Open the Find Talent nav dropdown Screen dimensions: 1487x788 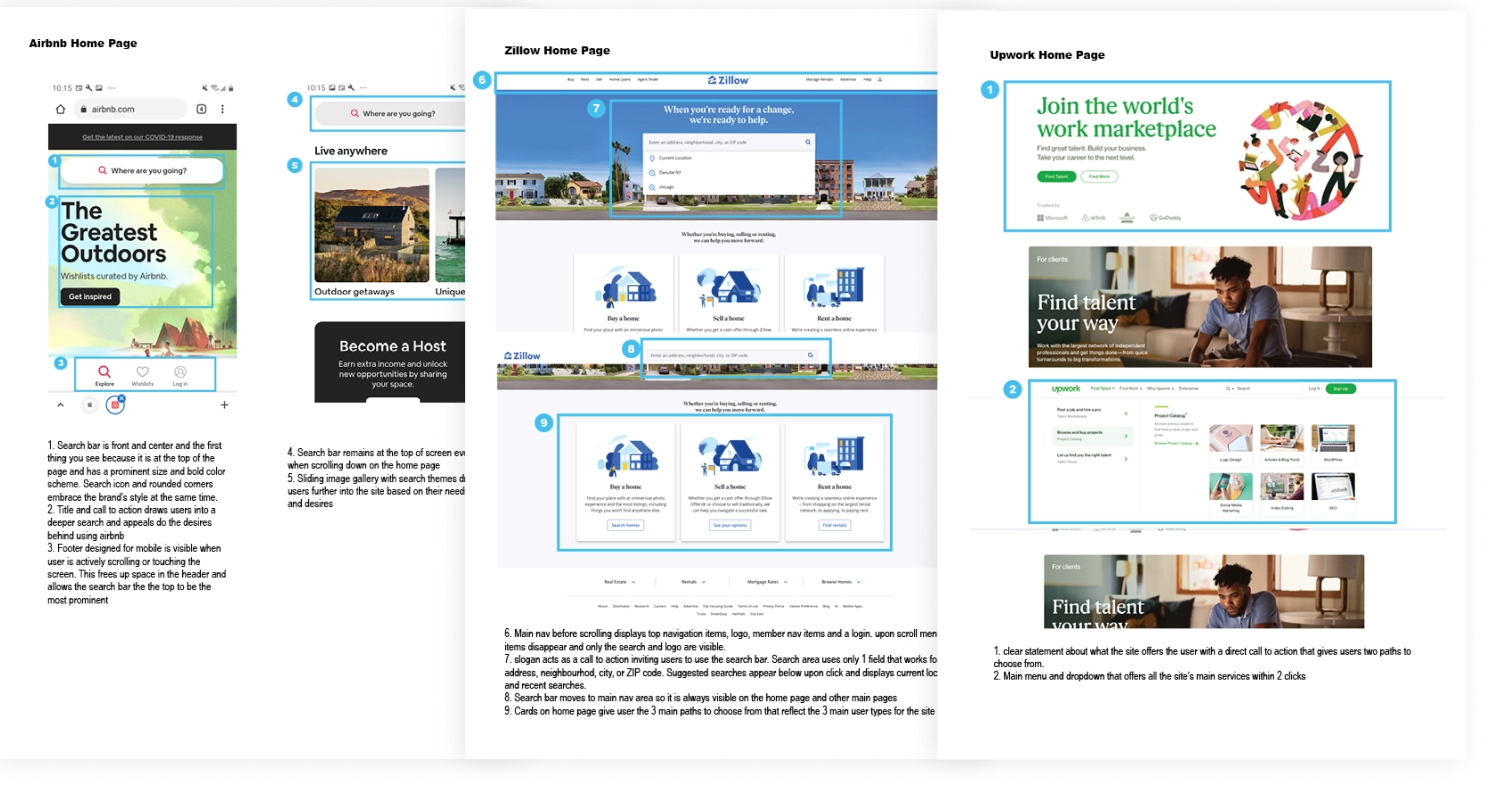1103,388
